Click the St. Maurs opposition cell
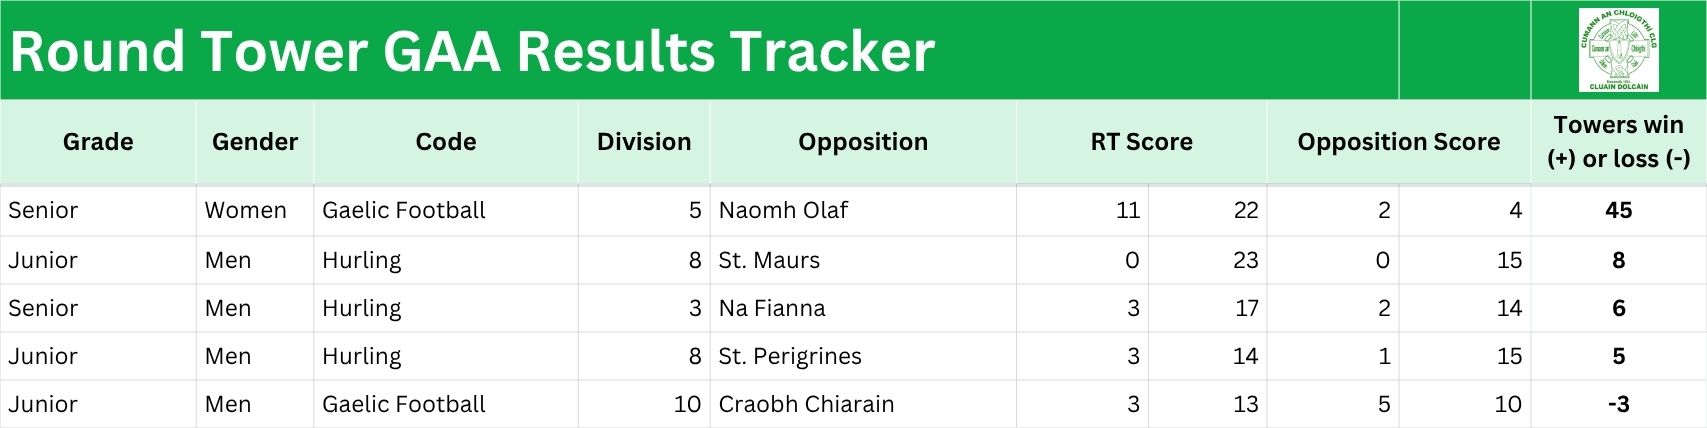Screen dimensions: 1707x428 (863, 261)
